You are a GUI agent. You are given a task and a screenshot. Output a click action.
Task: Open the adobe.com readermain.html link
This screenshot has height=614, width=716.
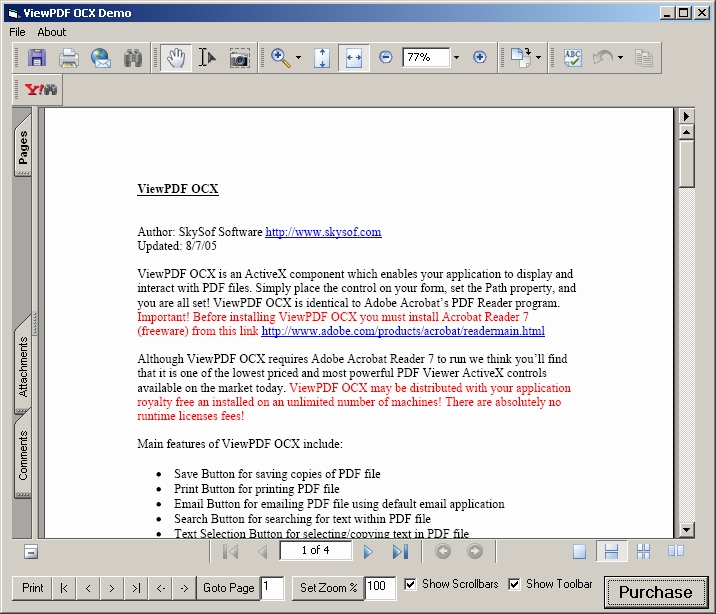click(x=403, y=331)
